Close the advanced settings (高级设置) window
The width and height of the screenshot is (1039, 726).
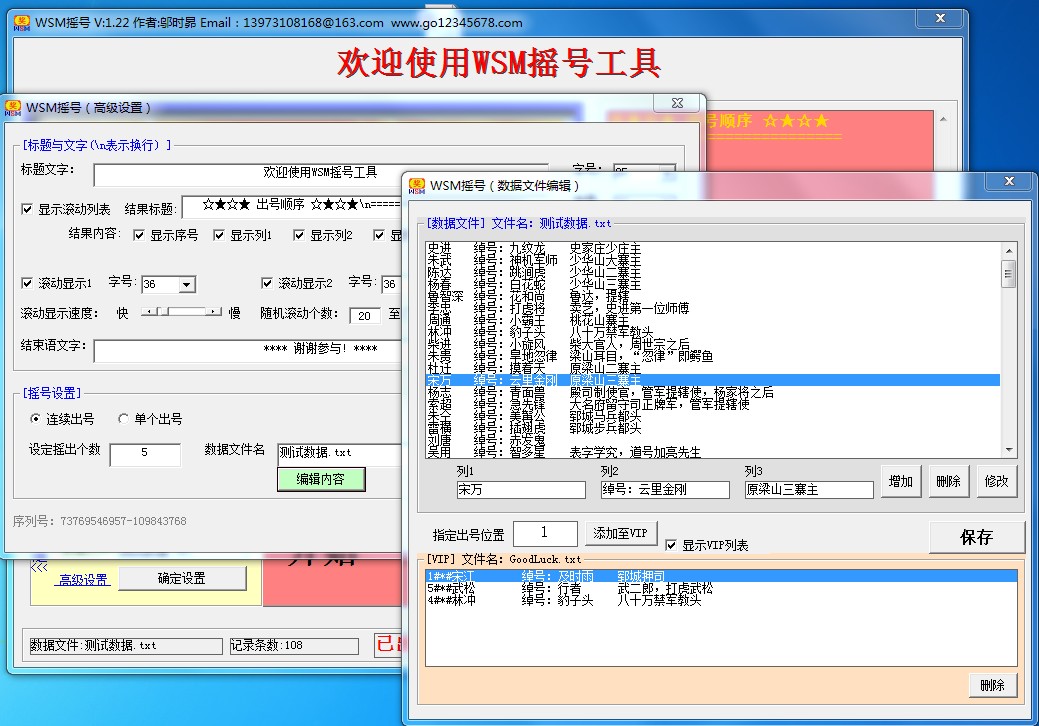(x=669, y=103)
